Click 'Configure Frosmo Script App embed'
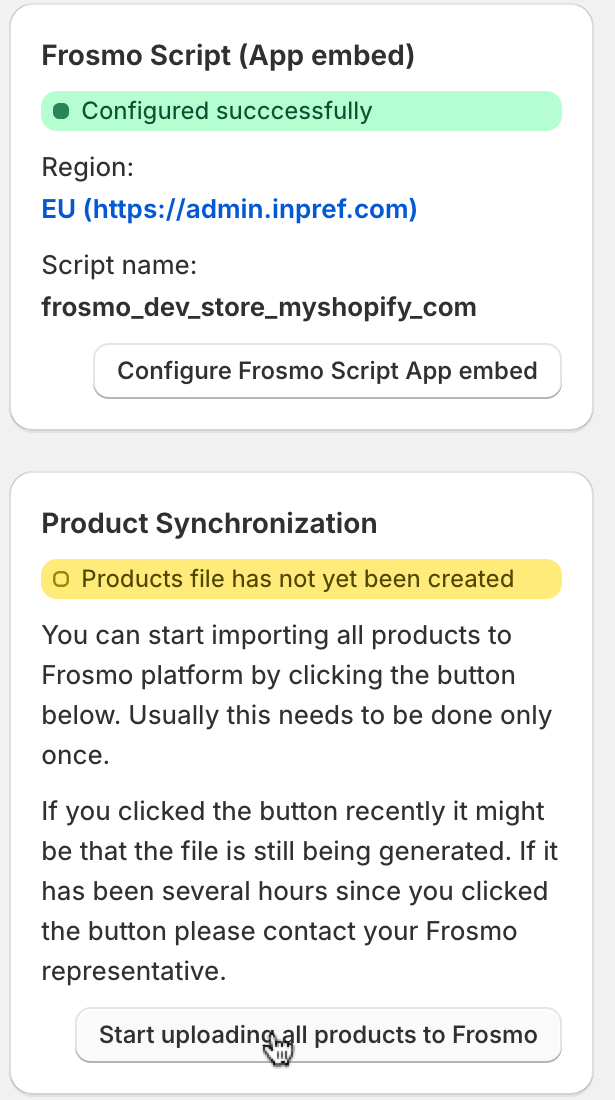The image size is (615, 1100). point(327,370)
